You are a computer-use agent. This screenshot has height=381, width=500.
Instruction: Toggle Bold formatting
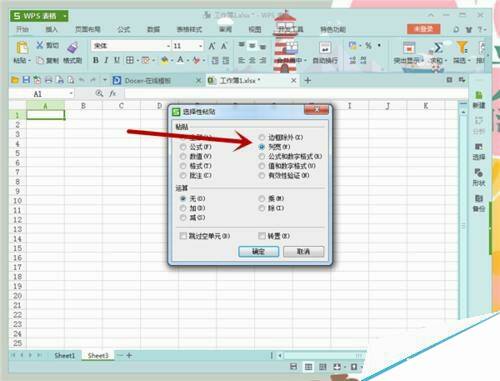96,60
